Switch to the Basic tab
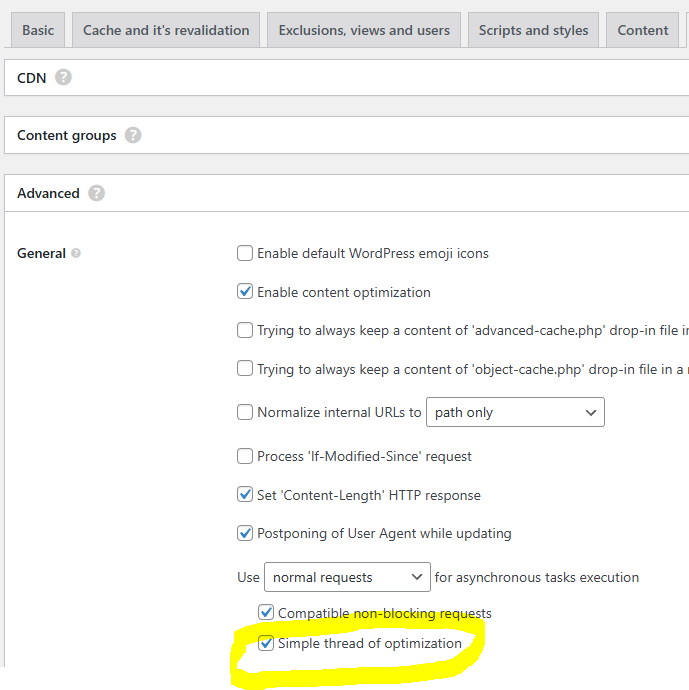 point(38,30)
